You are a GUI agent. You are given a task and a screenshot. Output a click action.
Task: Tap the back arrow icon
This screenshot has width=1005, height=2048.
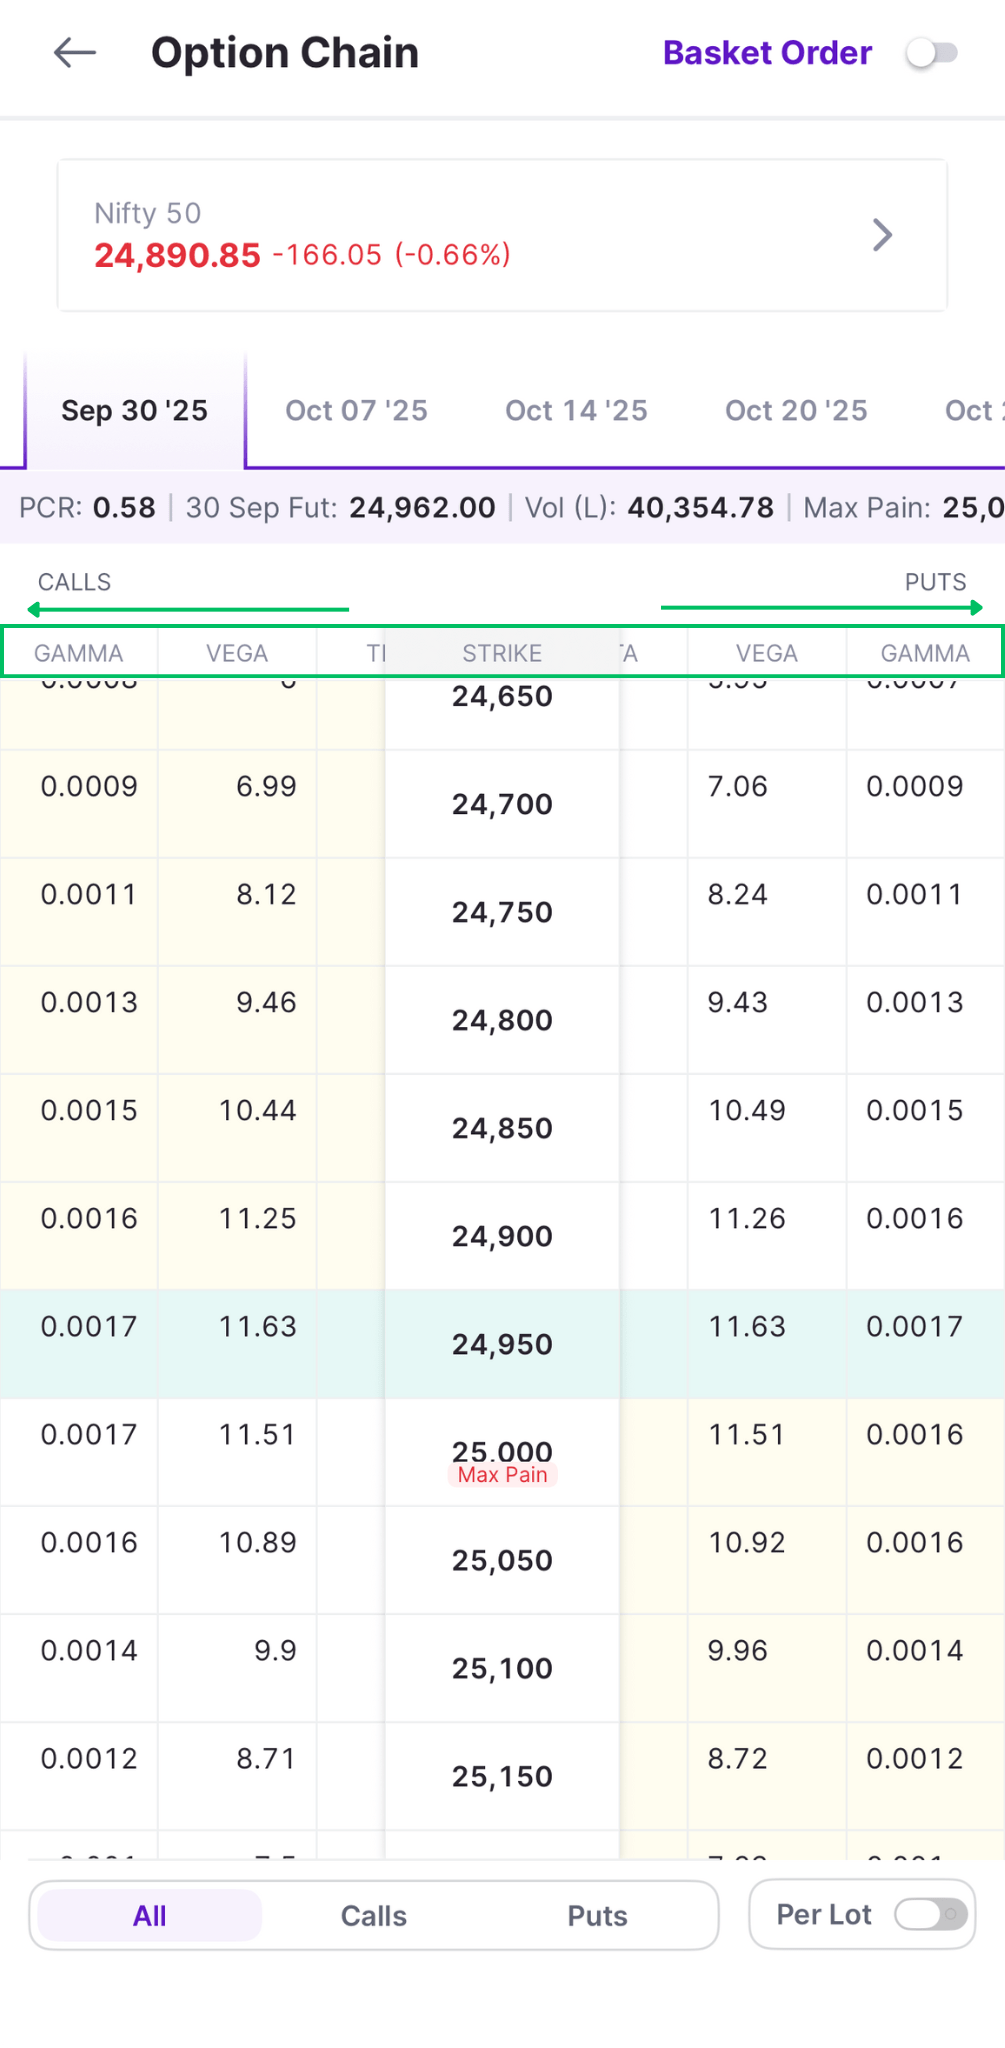pos(75,53)
